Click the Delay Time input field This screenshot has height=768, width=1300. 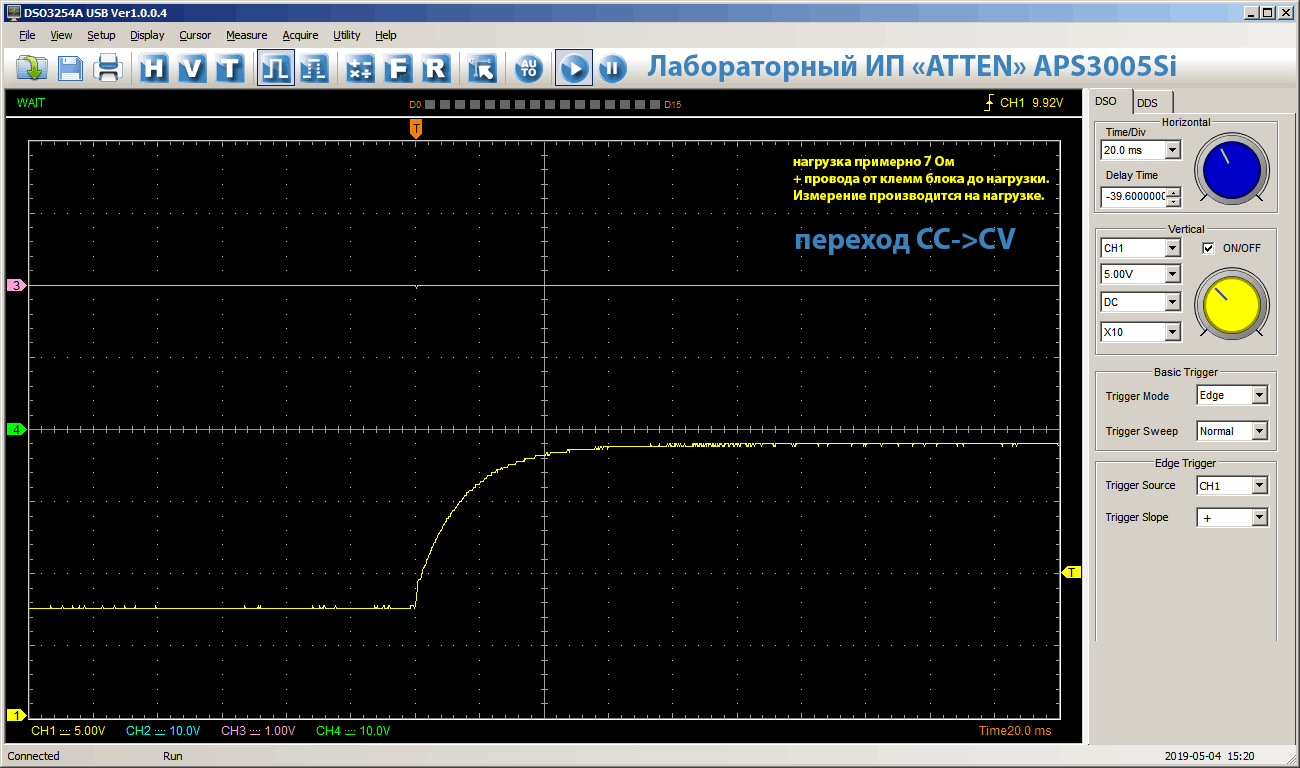click(x=1134, y=197)
